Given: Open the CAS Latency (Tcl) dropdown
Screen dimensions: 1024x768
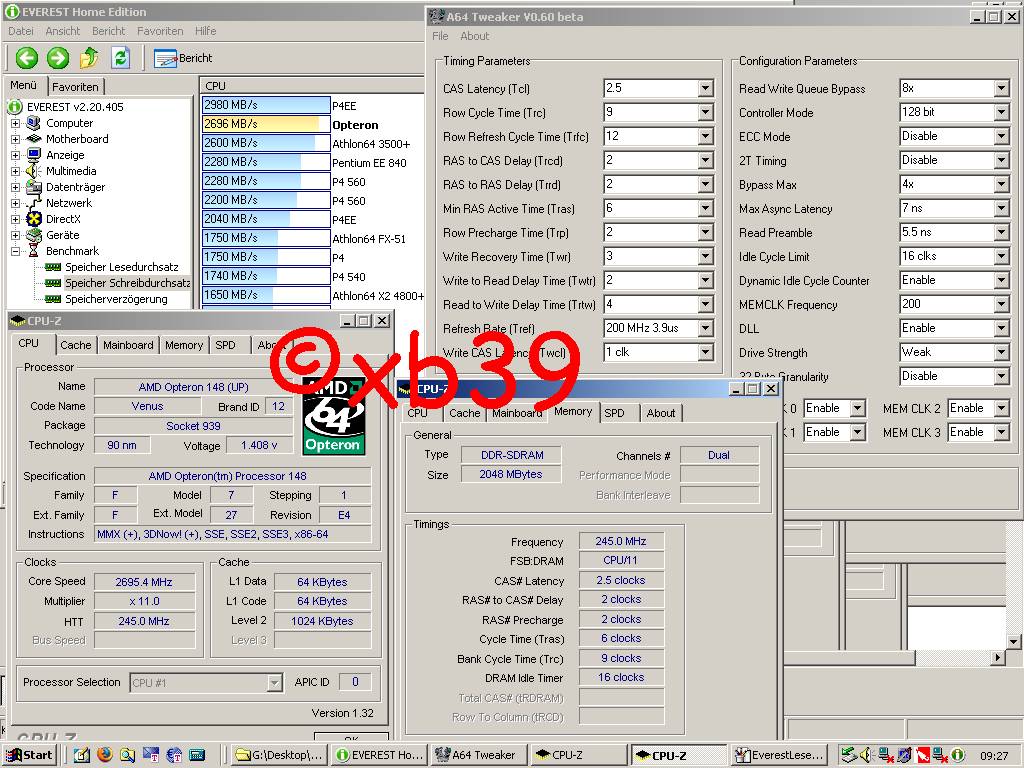Looking at the screenshot, I should pyautogui.click(x=705, y=88).
